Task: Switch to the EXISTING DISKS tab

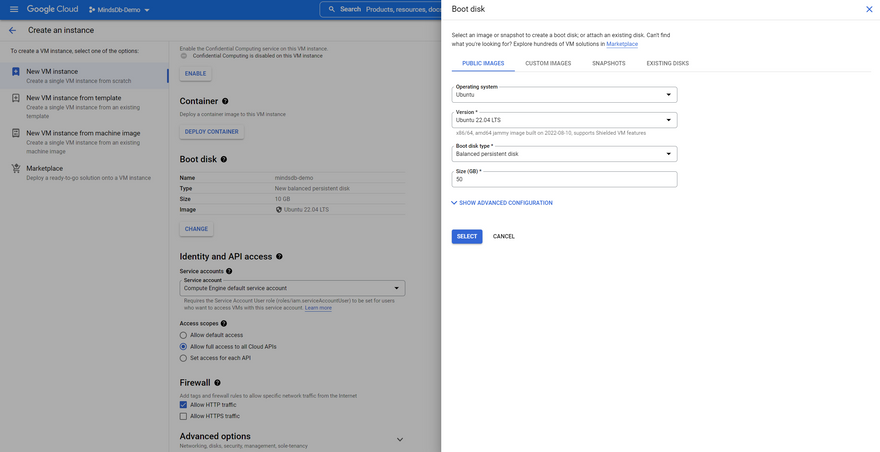Action: click(x=667, y=63)
